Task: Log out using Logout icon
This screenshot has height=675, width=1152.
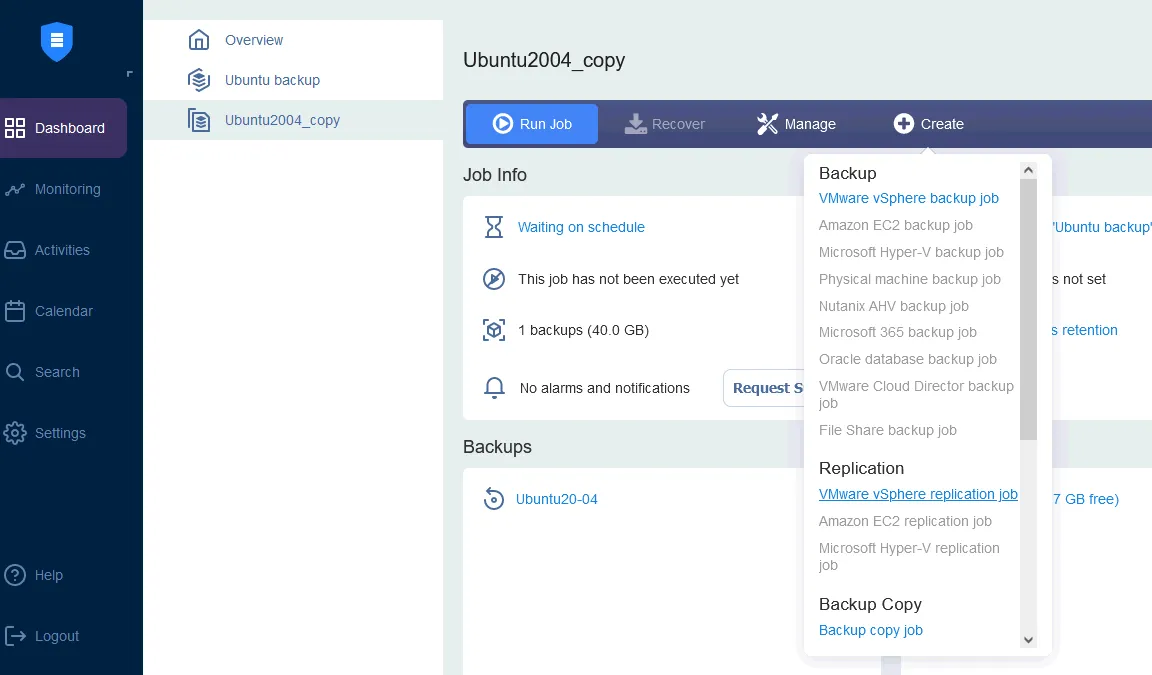Action: point(15,636)
